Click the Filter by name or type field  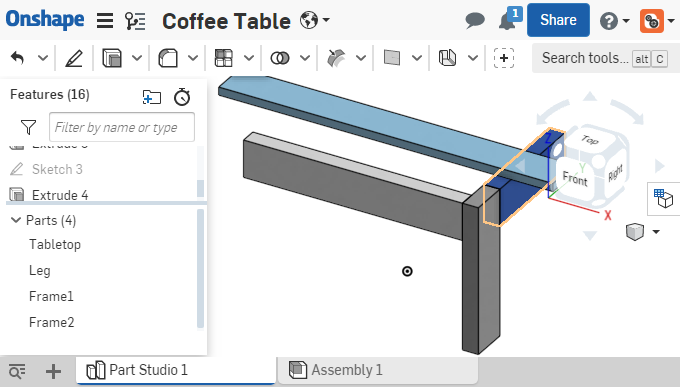[122, 127]
